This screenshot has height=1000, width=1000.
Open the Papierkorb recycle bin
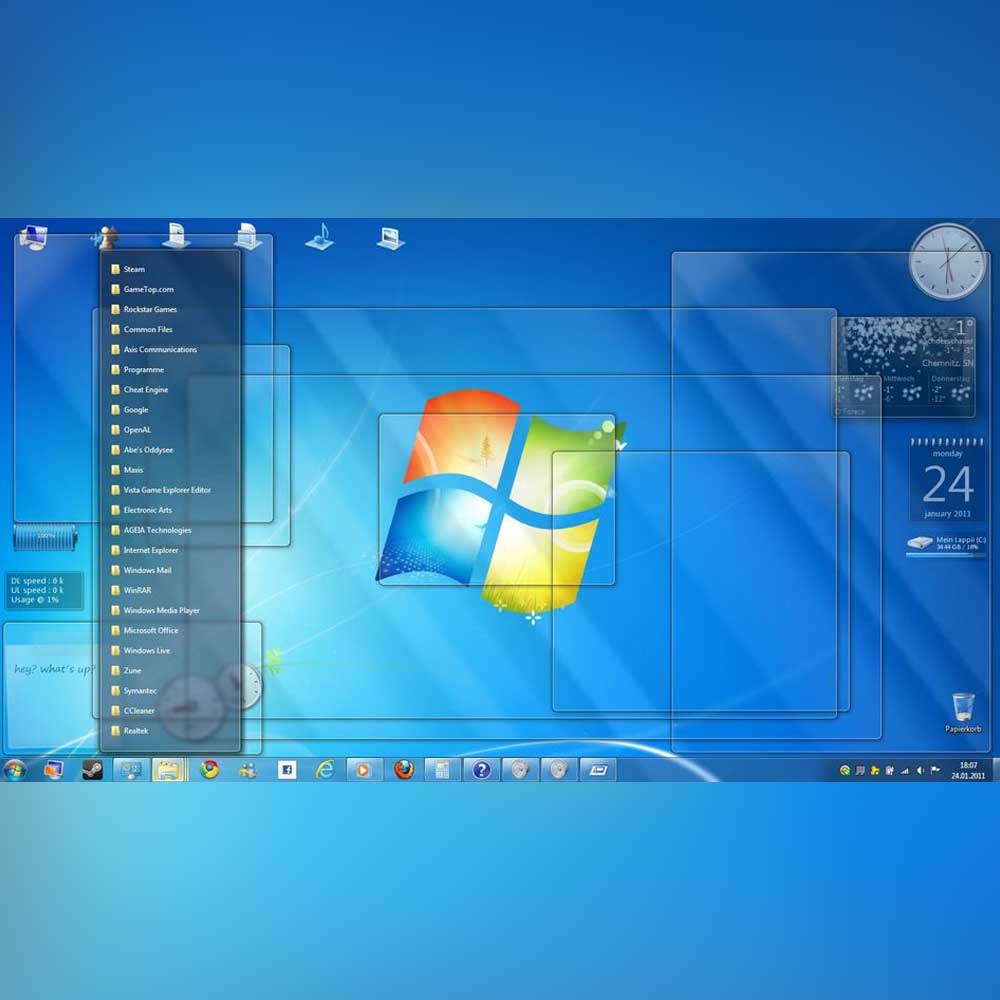click(963, 712)
